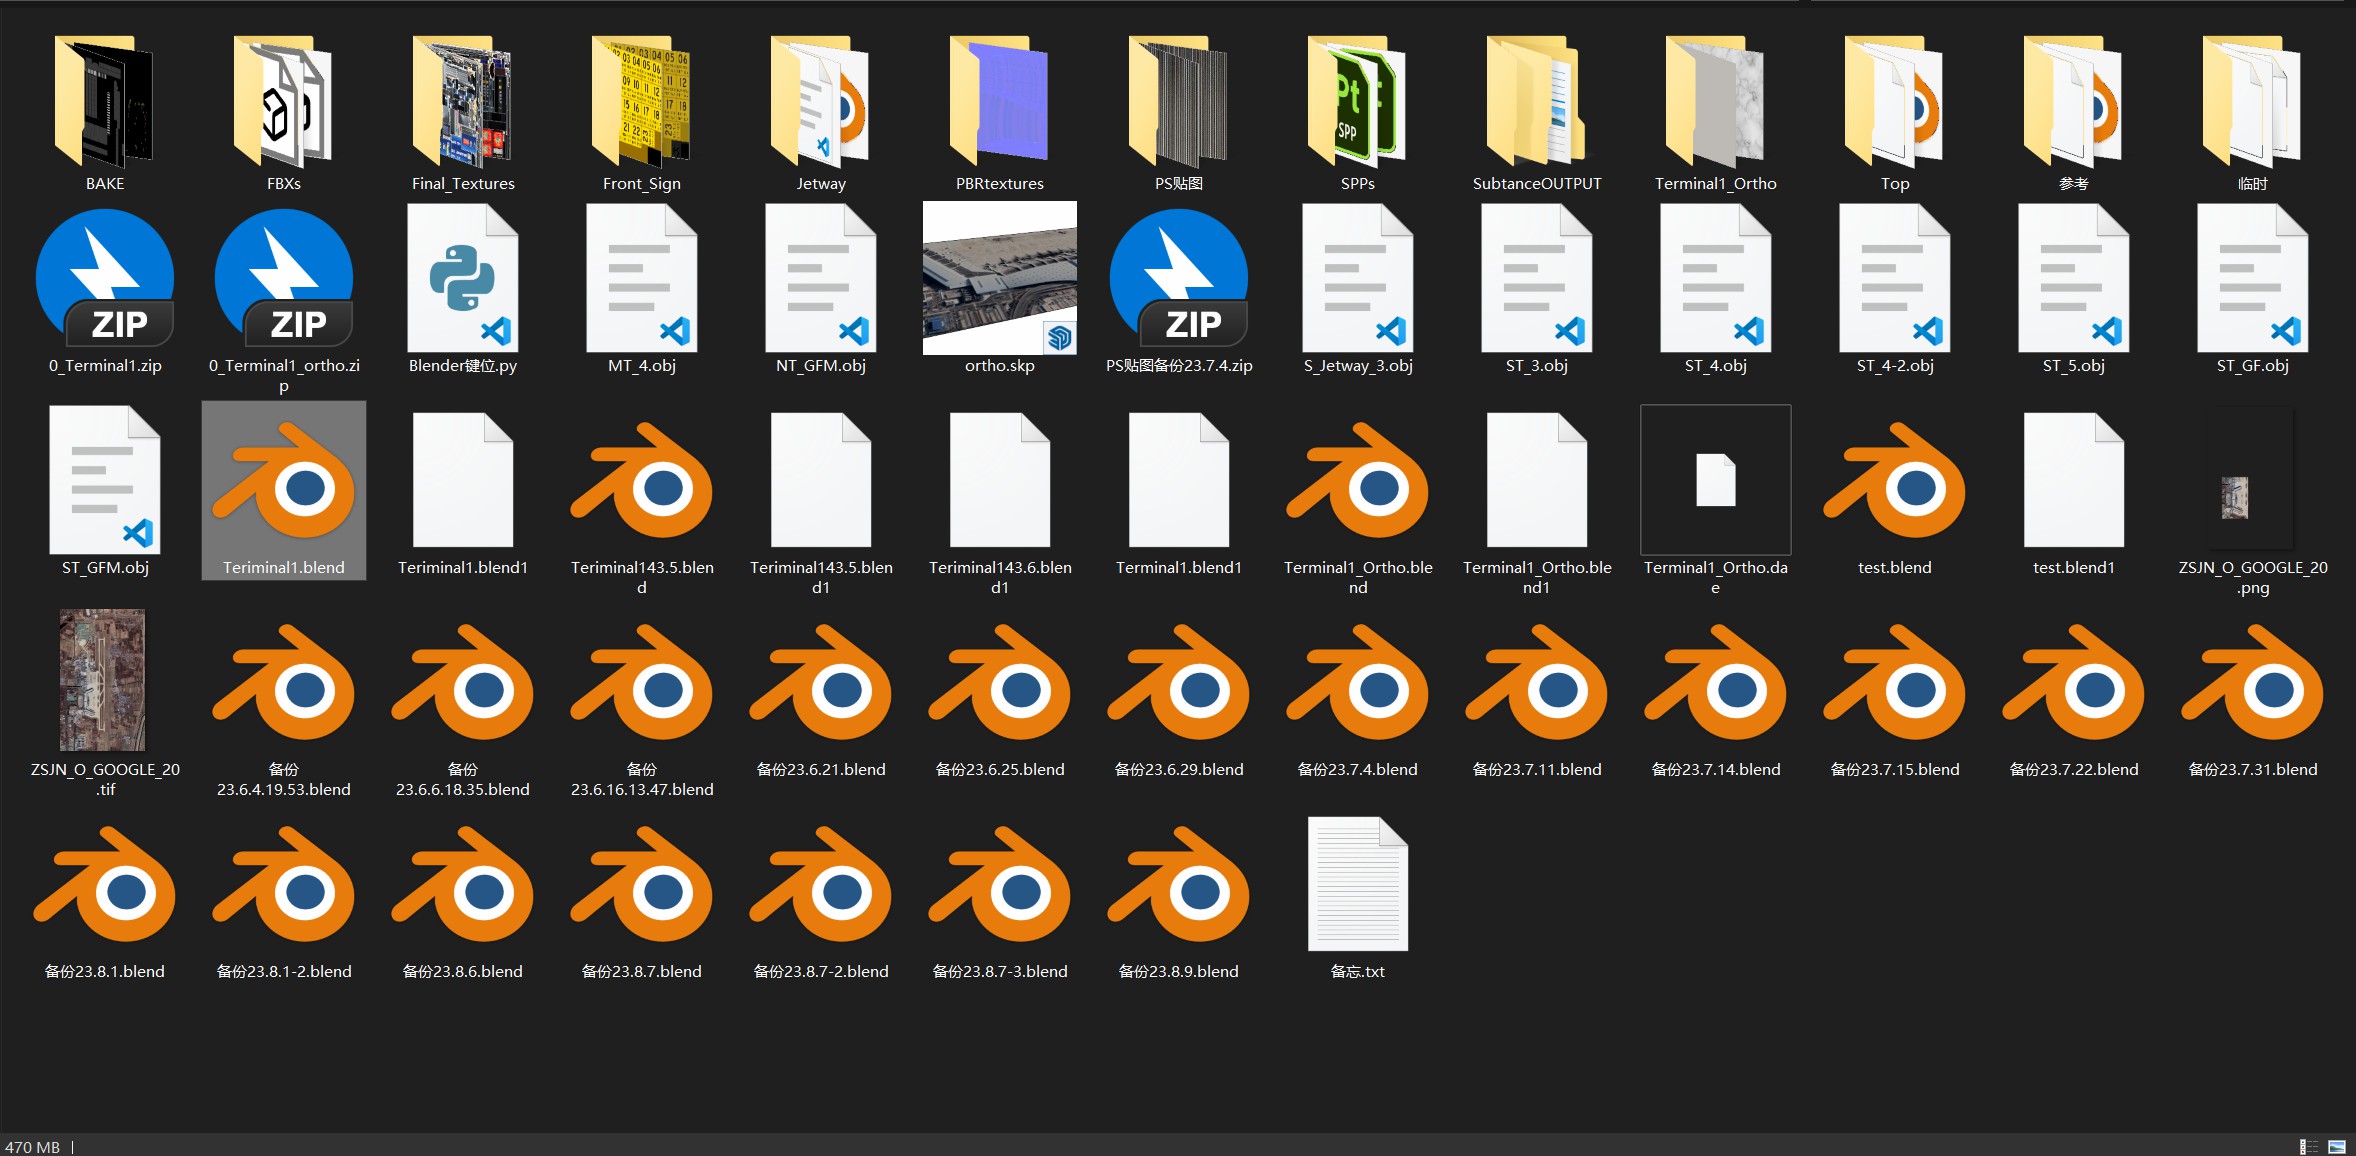The width and height of the screenshot is (2356, 1156).
Task: Select the test.blend Blender file
Action: (1894, 490)
